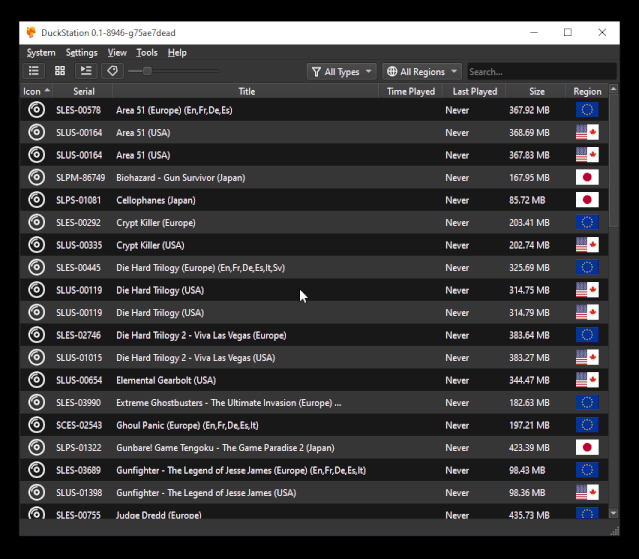Click size value 85.72 MB
639x559 pixels.
527,200
